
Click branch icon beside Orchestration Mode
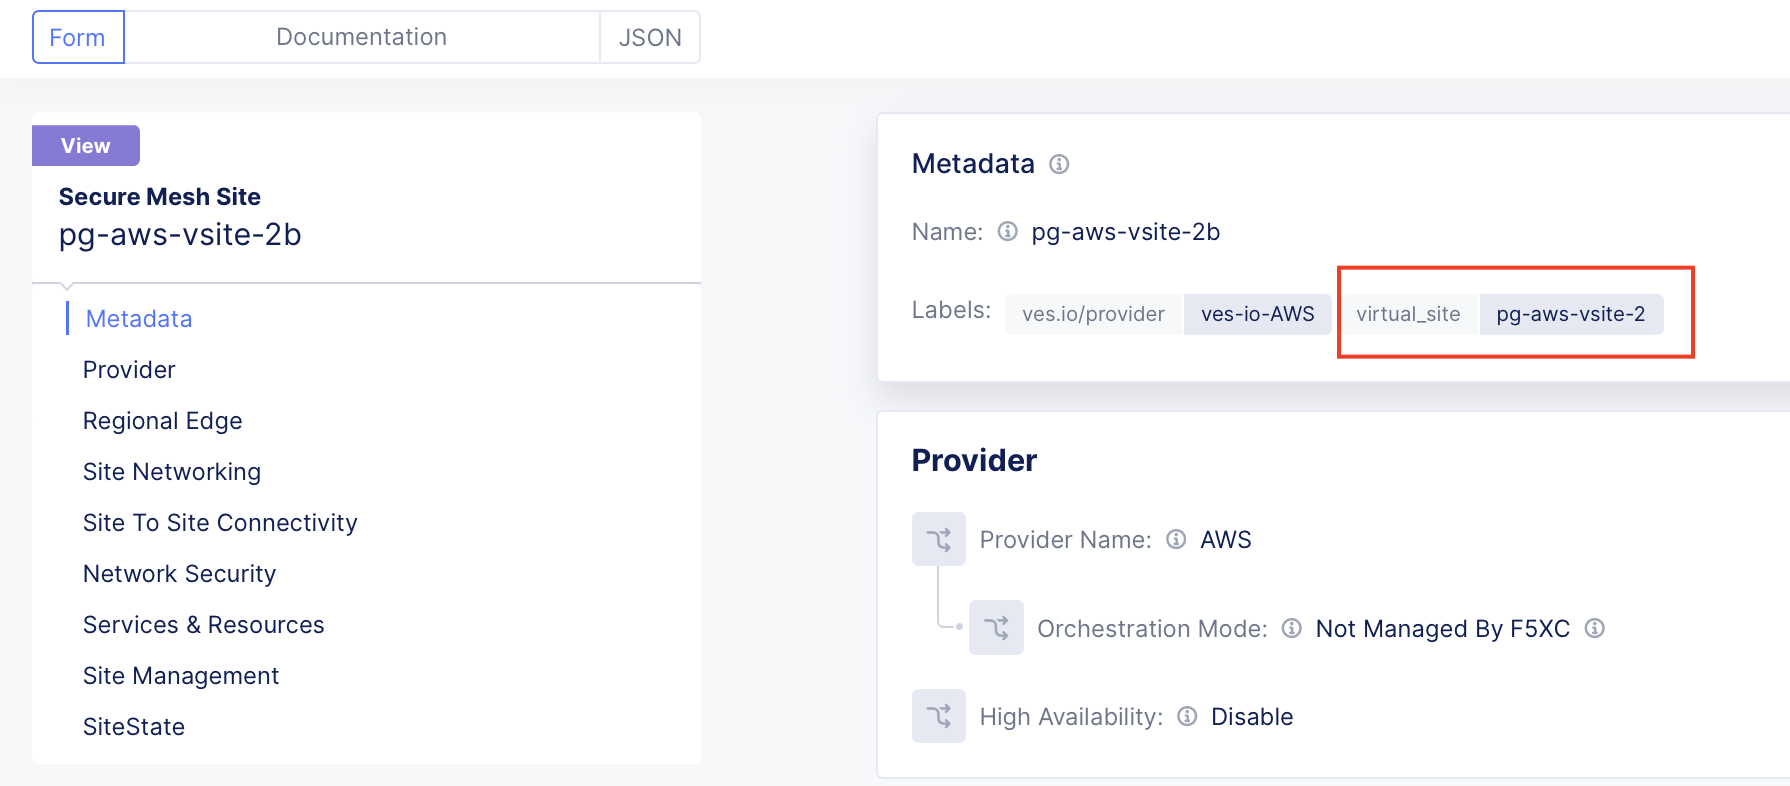[x=996, y=628]
